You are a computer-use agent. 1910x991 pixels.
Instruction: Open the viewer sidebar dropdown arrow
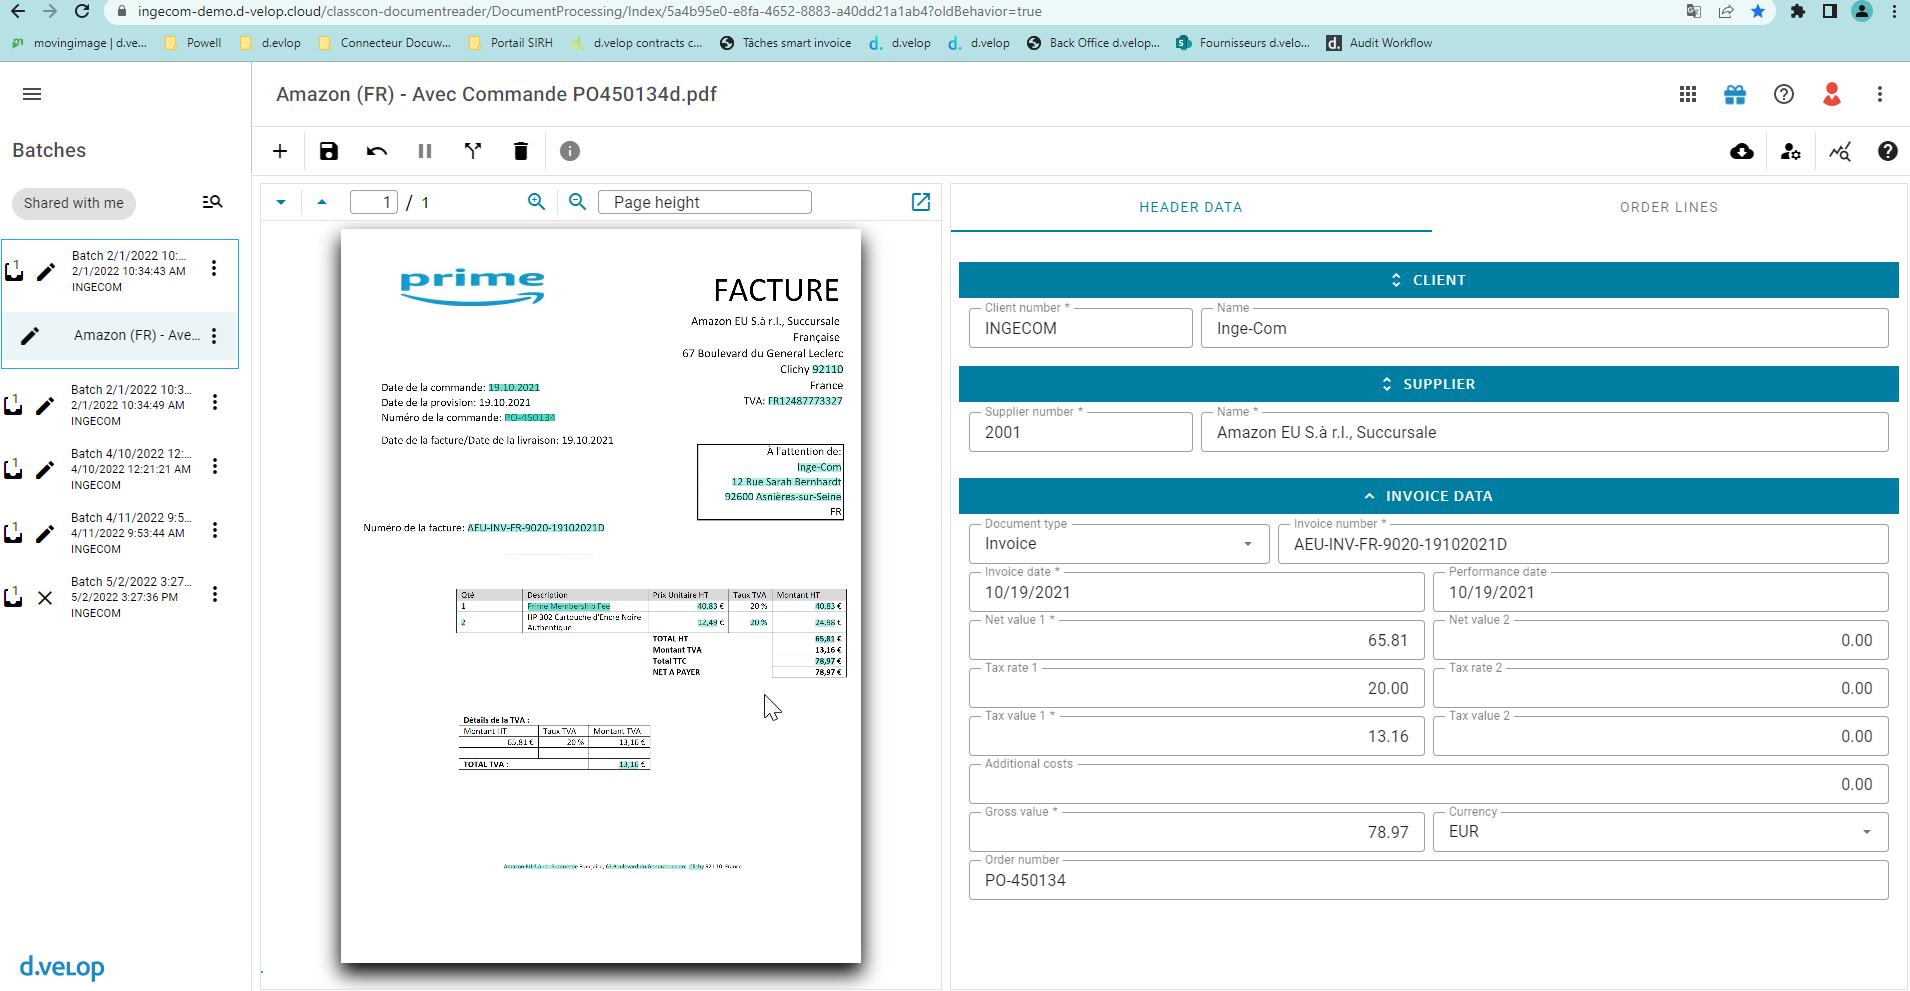point(281,202)
